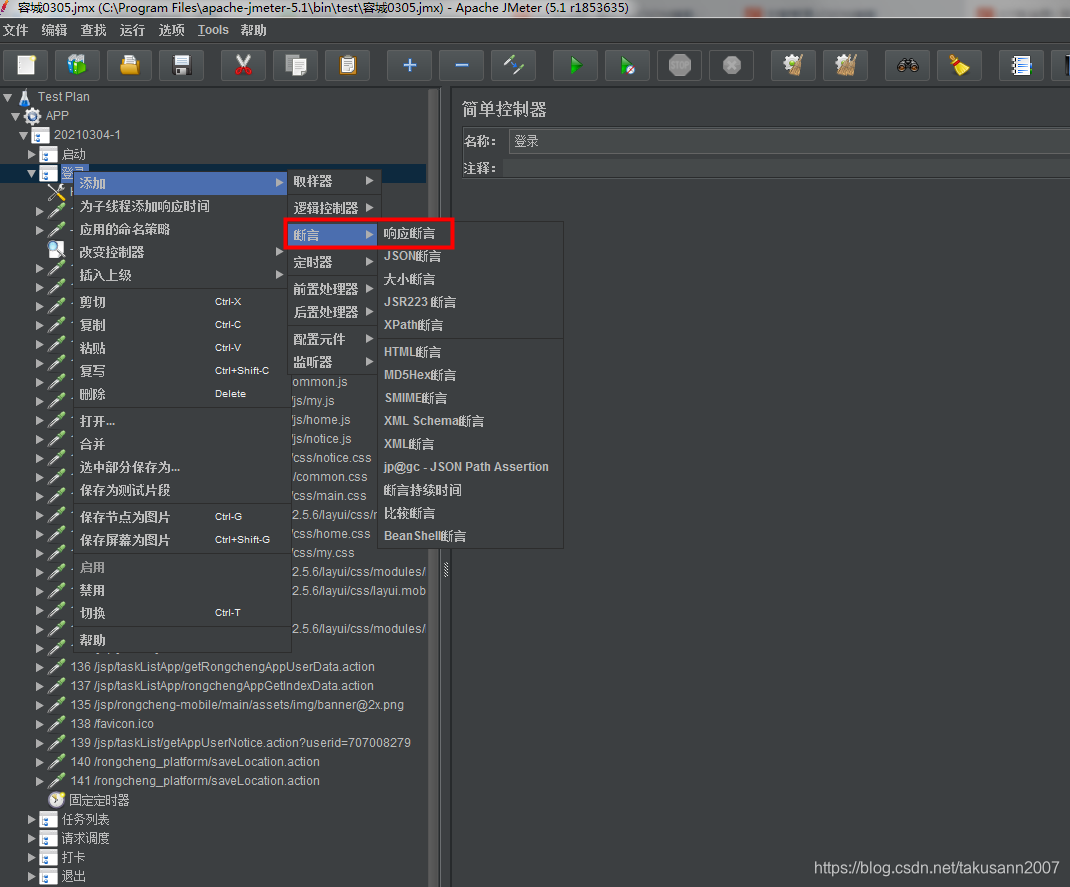Expand the 退出 tree node
Viewport: 1070px width, 887px height.
31,876
